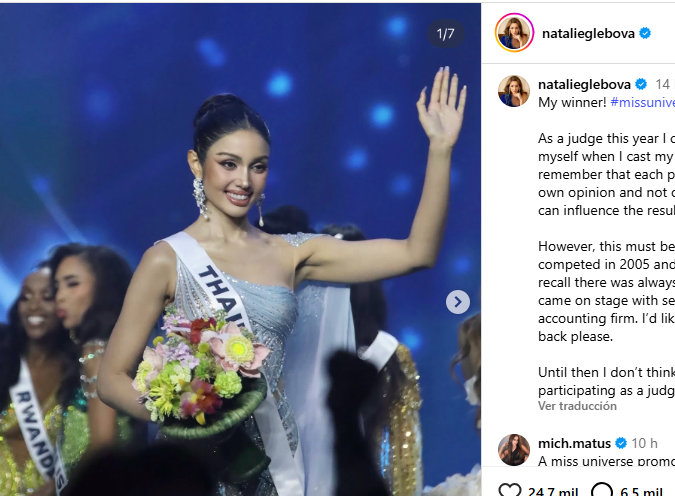This screenshot has width=675, height=496.
Task: Open nataliegleboova profile from header username
Action: point(588,34)
